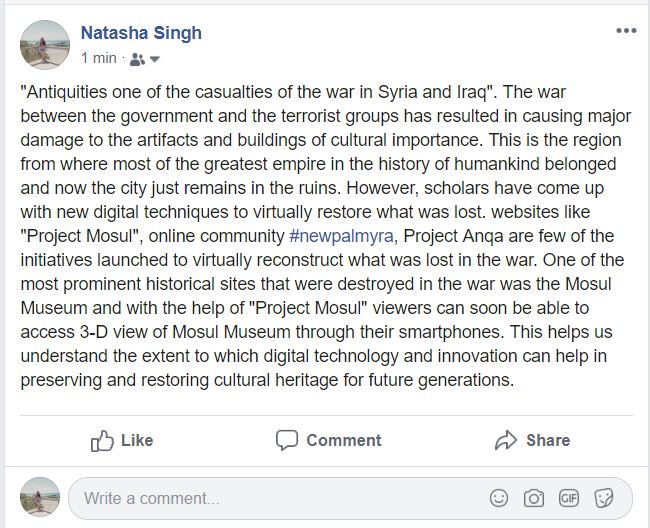Focus the "Write a comment..." field
Viewport: 650px width, 528px height.
[x=270, y=498]
